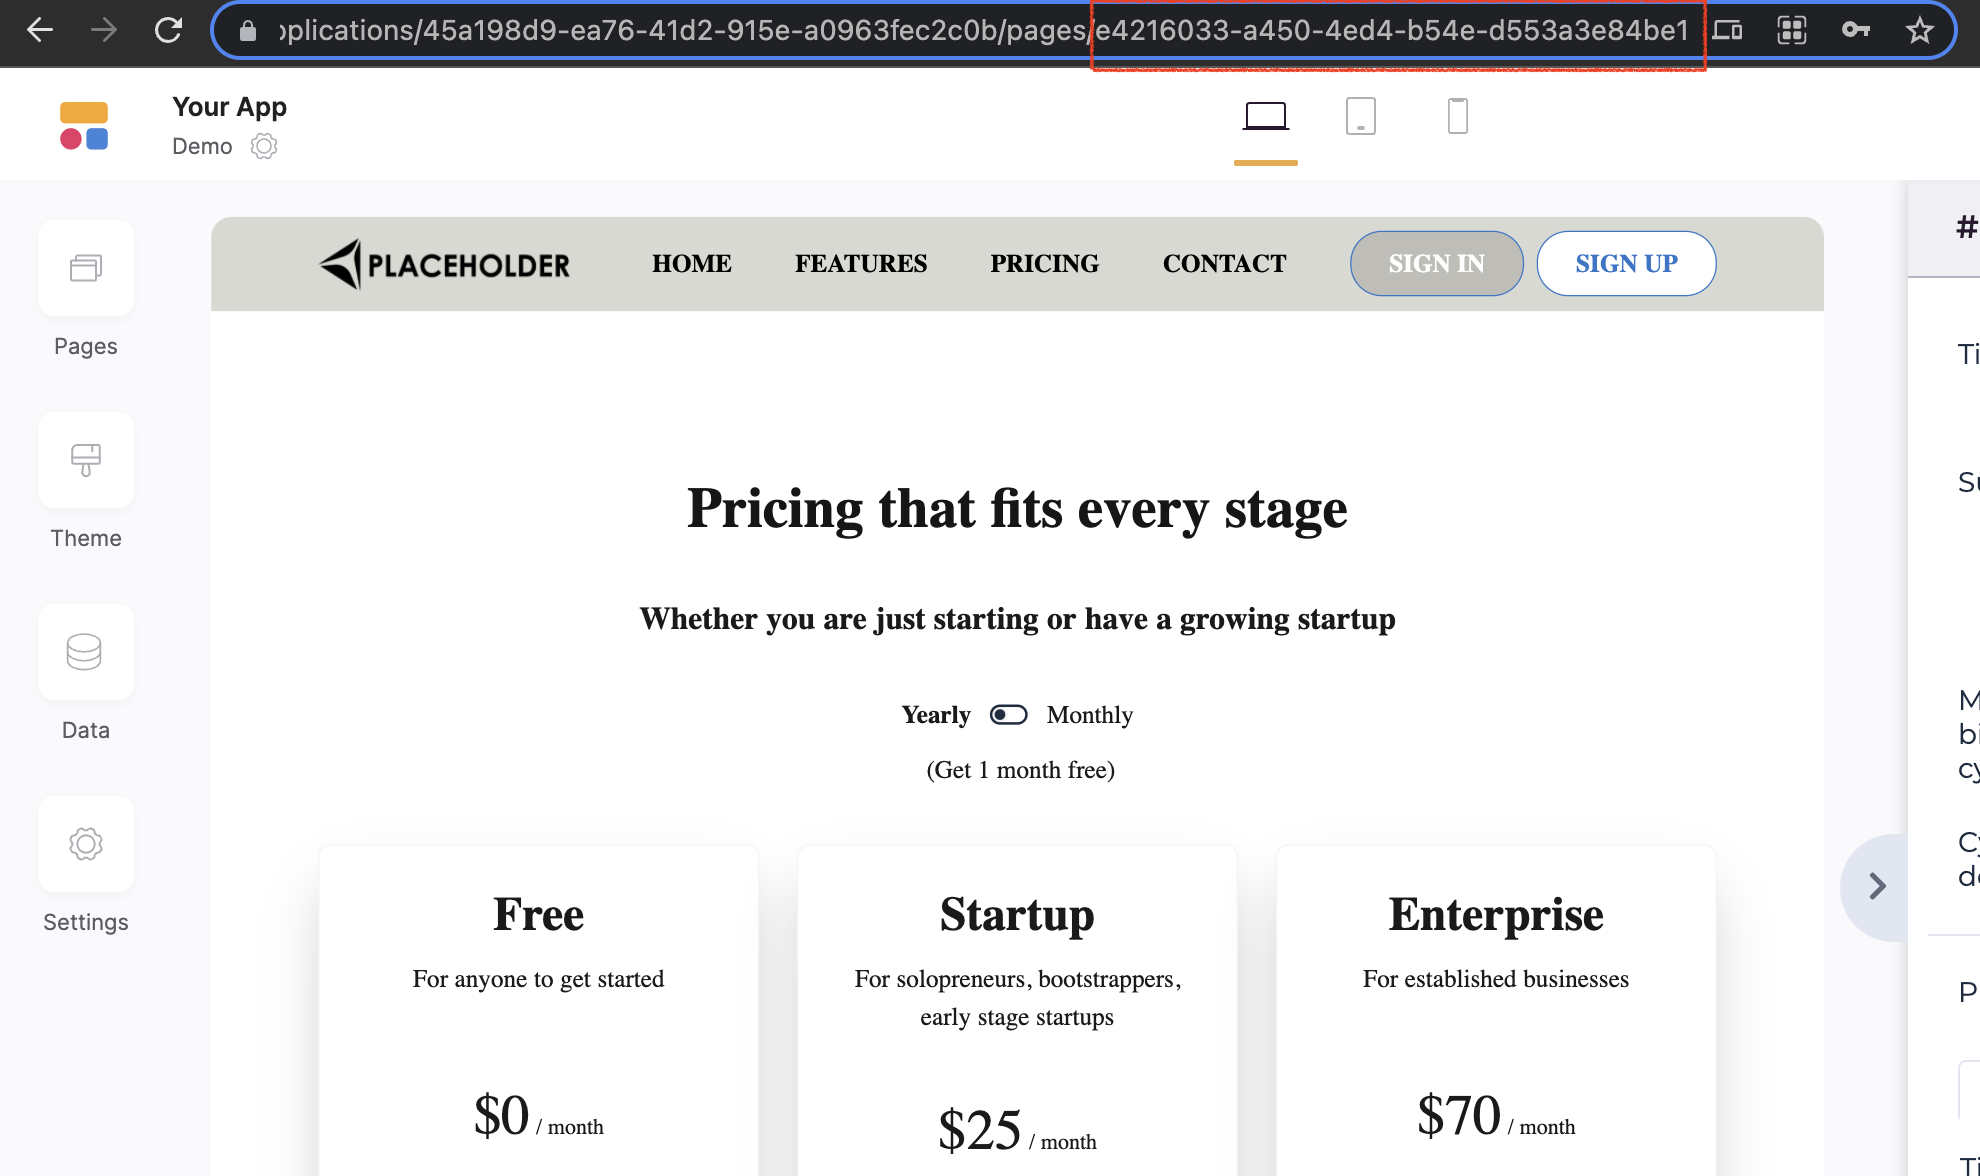Click the Your App logo thumbnail

[x=85, y=124]
